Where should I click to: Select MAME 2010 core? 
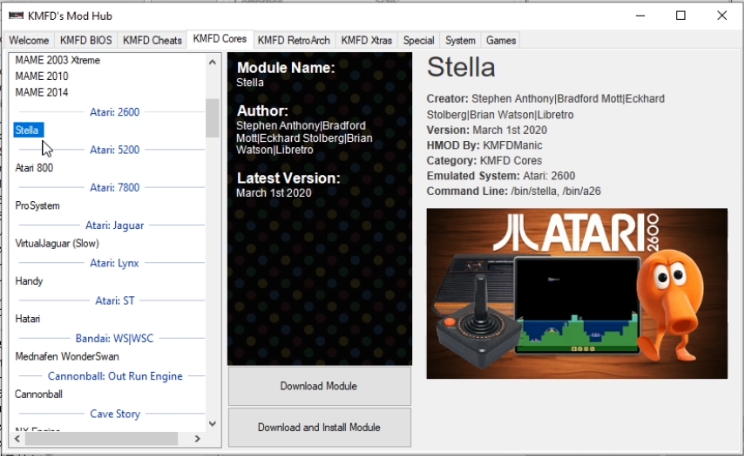(42, 76)
